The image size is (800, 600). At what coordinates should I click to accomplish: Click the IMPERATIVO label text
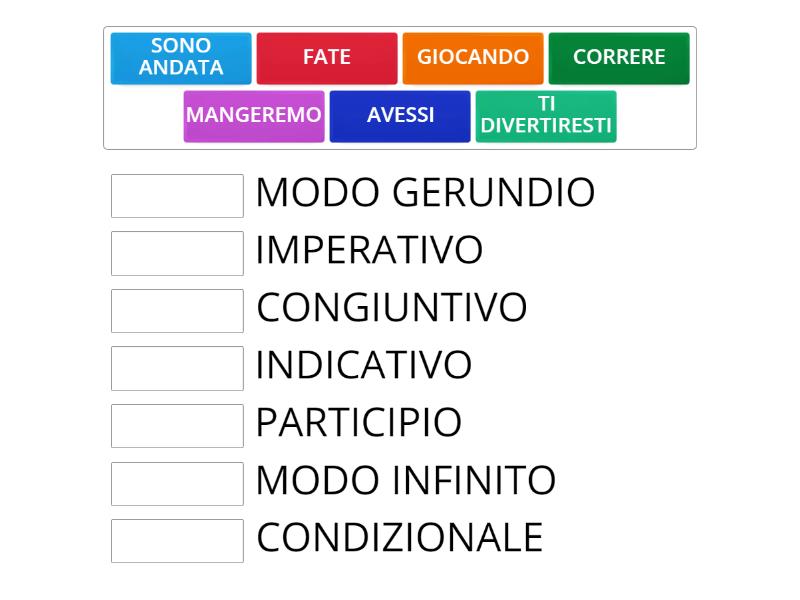click(x=368, y=250)
